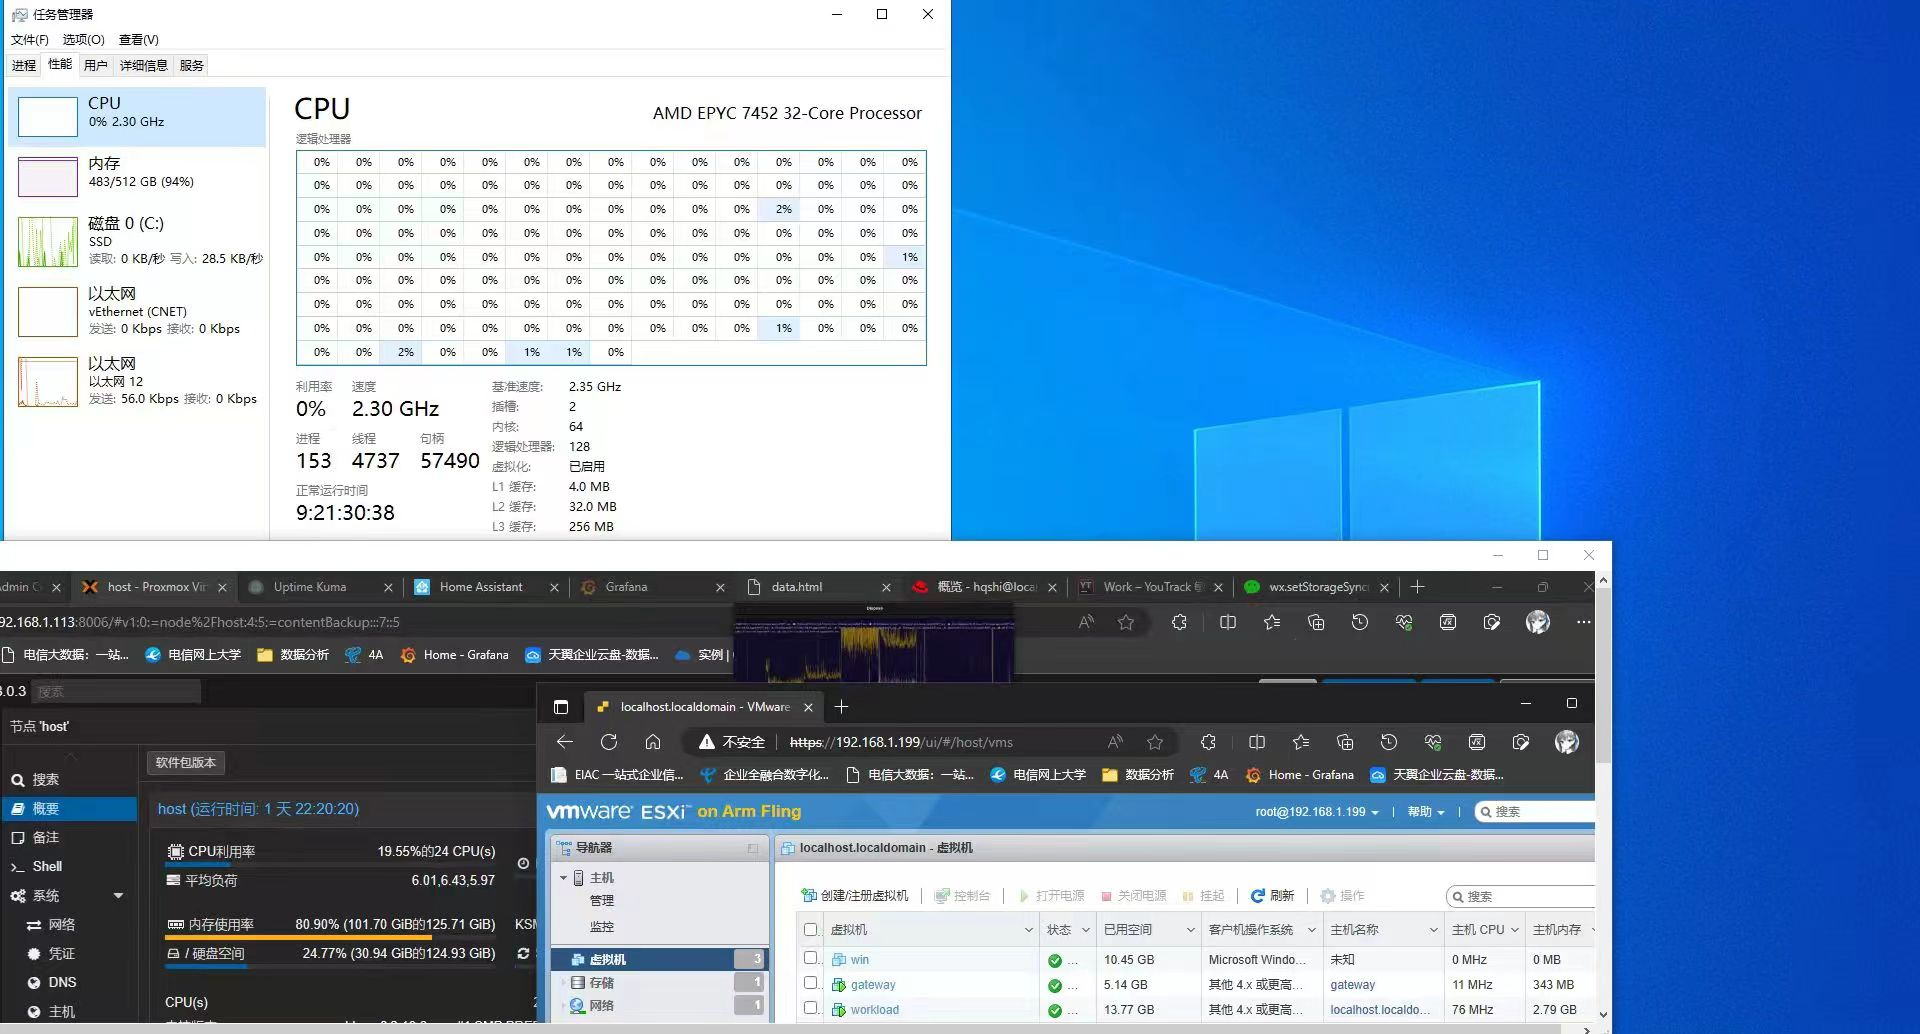Open 数据分析 bookmark folder in Proxmox browser
Screen dimensions: 1920x1034
click(293, 655)
